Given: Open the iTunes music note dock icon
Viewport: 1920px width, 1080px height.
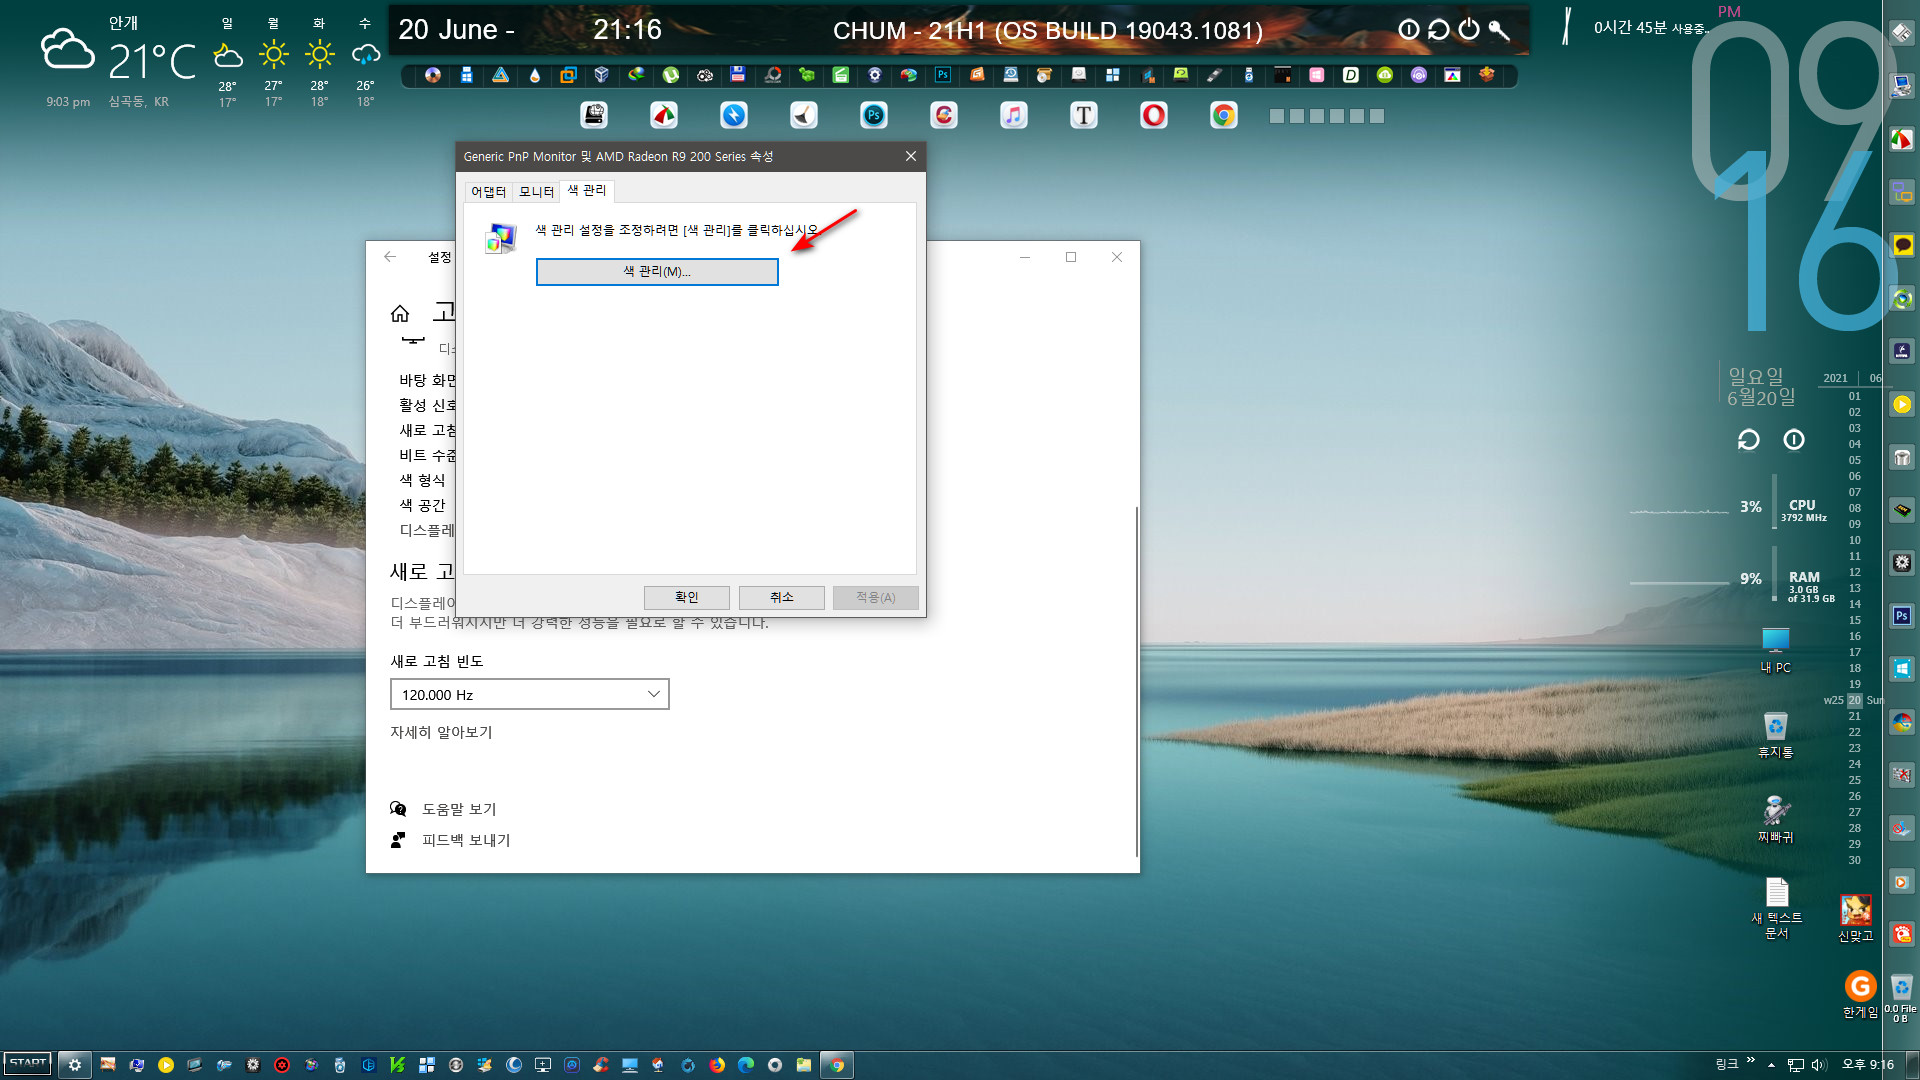Looking at the screenshot, I should [x=1014, y=116].
